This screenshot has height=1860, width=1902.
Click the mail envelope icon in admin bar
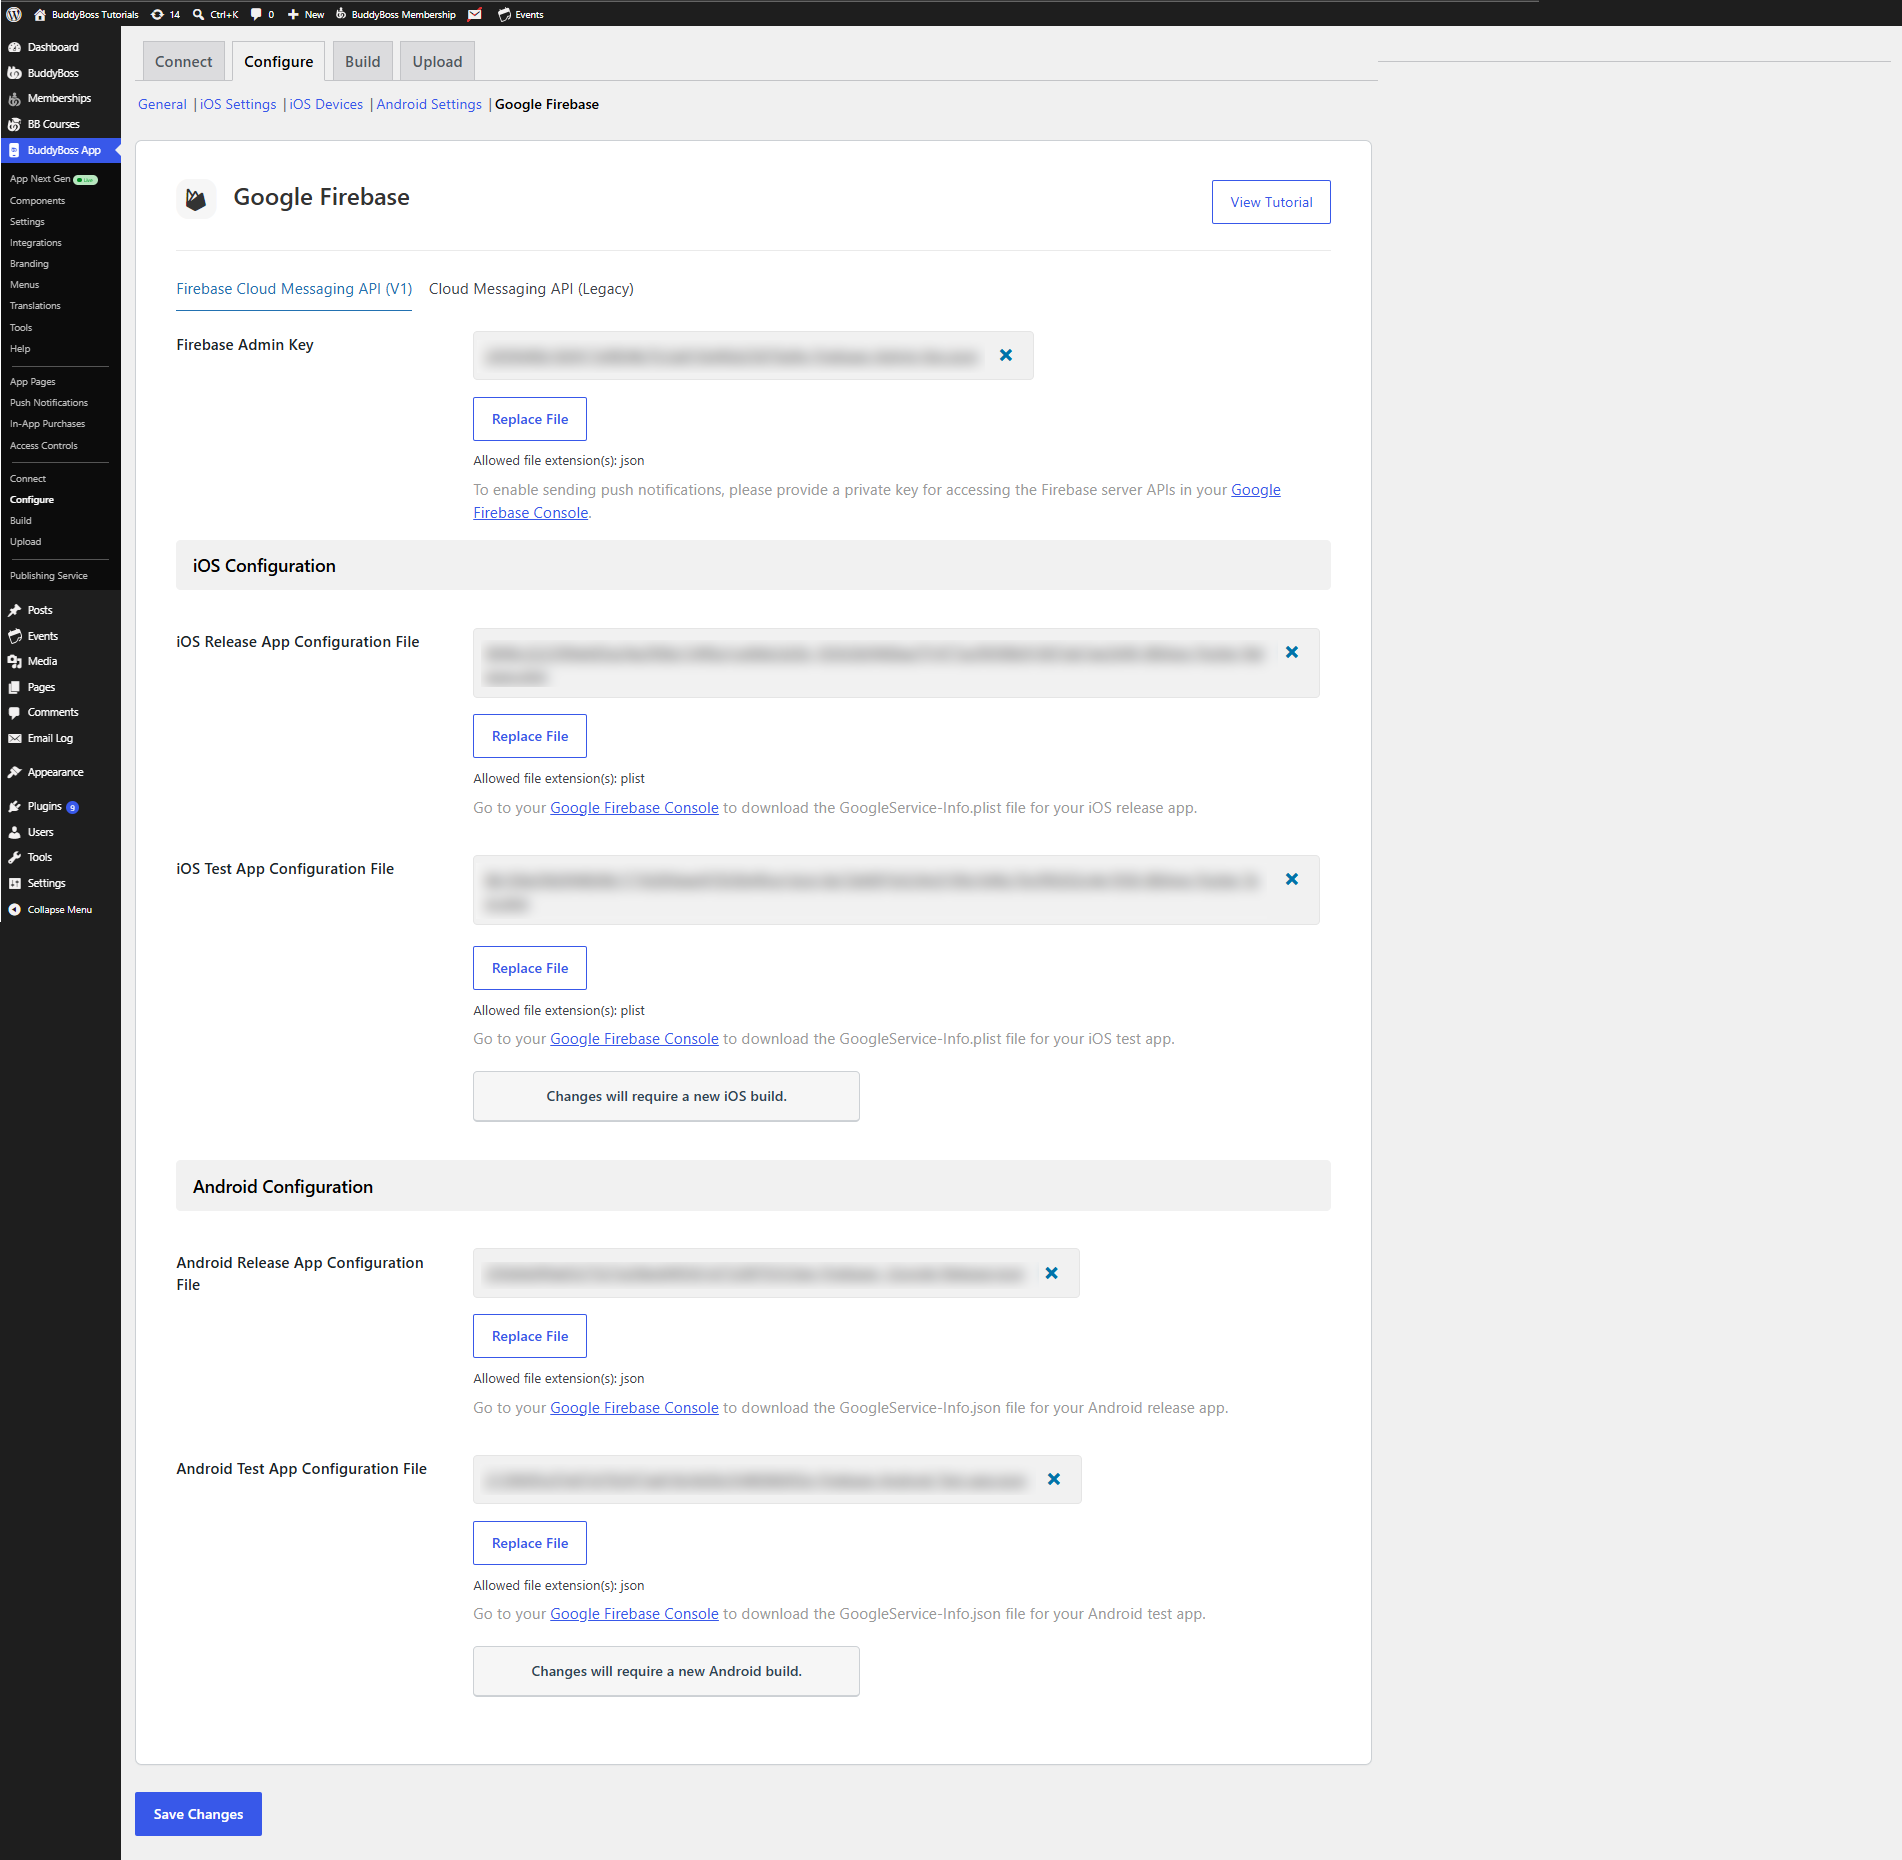point(475,14)
